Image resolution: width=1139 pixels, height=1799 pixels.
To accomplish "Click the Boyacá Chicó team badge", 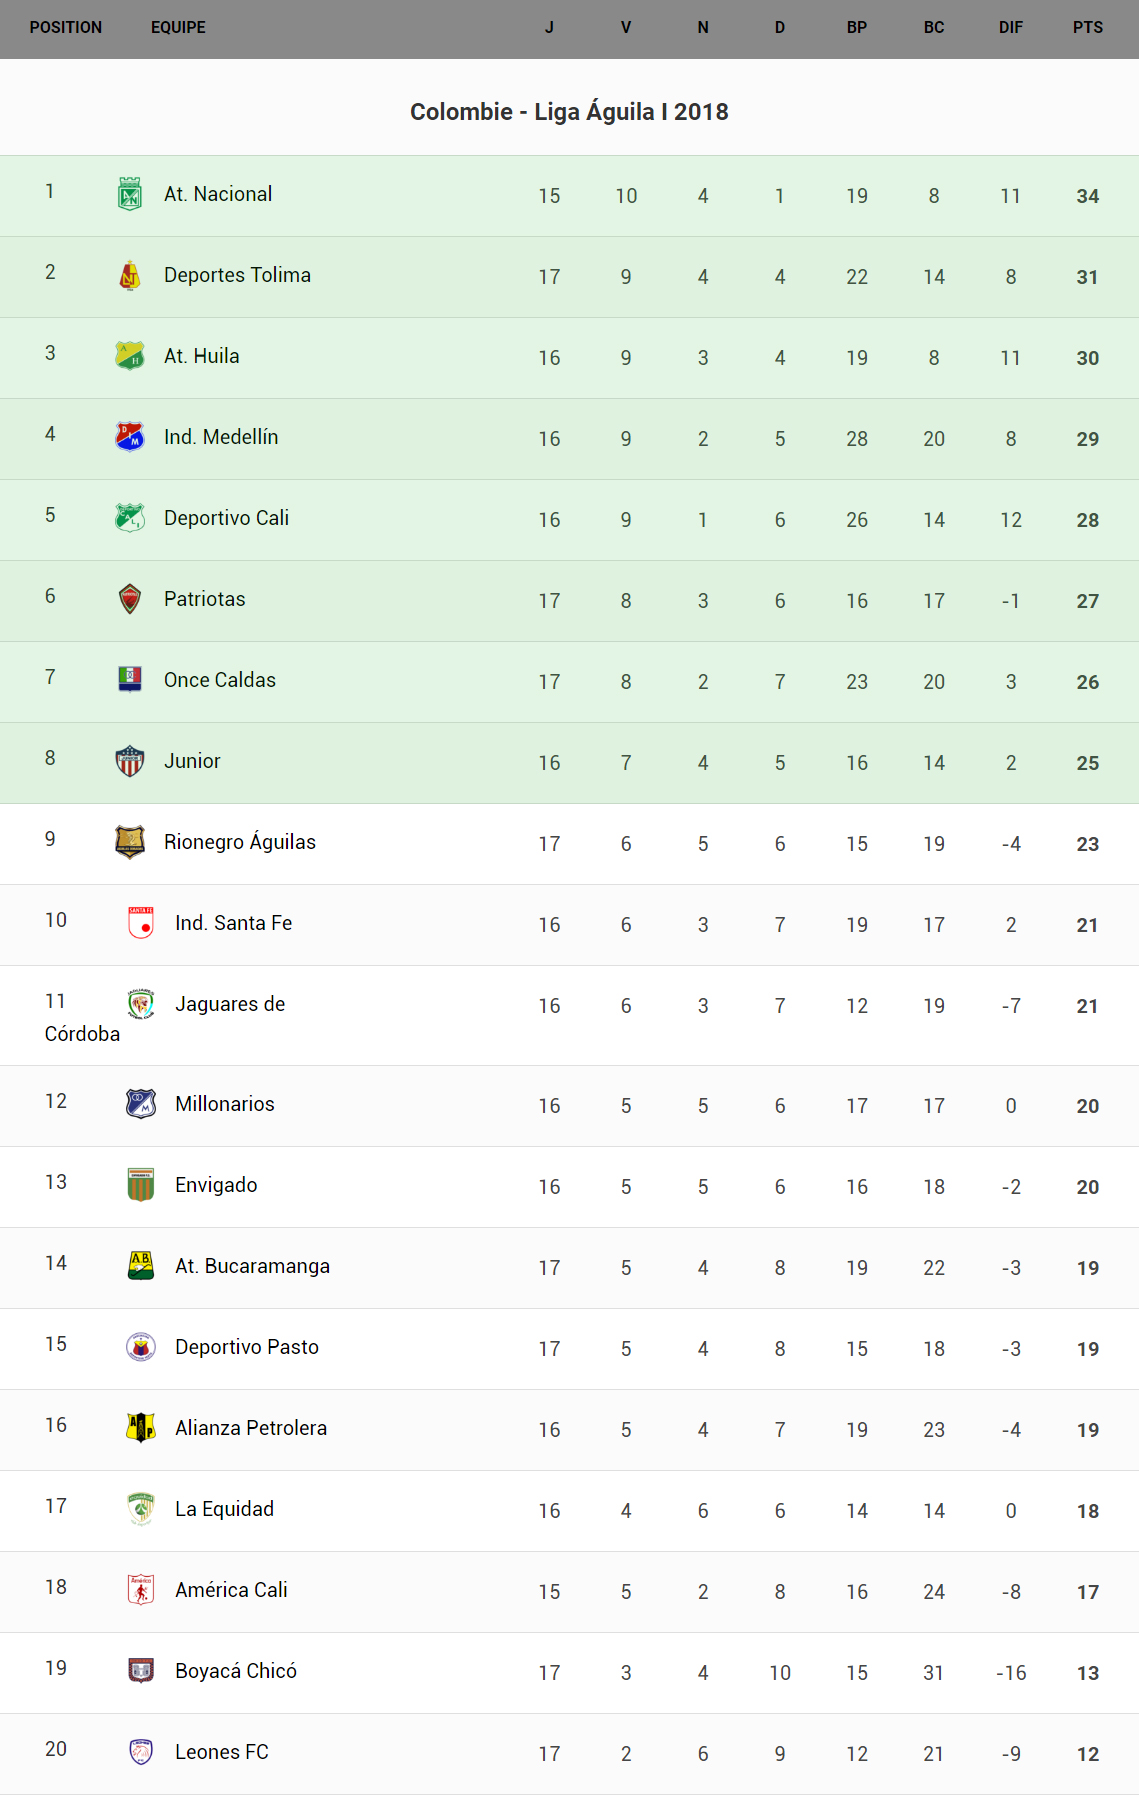I will (141, 1671).
